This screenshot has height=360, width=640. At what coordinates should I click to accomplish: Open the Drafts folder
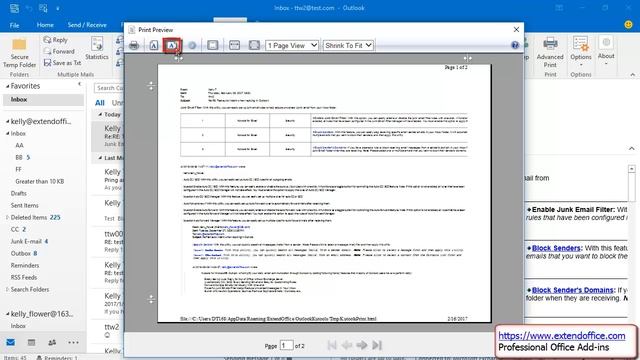(x=18, y=193)
